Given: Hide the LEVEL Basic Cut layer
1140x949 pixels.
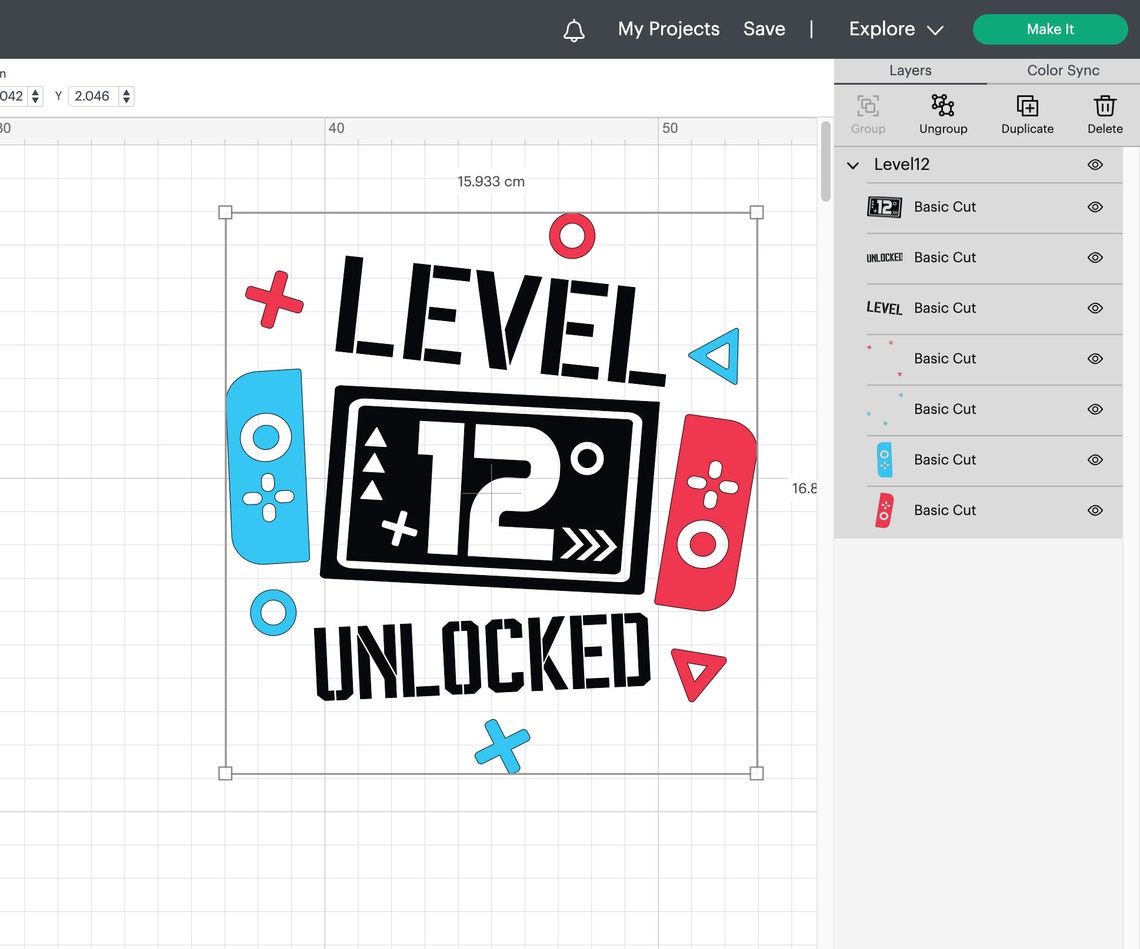Looking at the screenshot, I should pyautogui.click(x=1094, y=308).
